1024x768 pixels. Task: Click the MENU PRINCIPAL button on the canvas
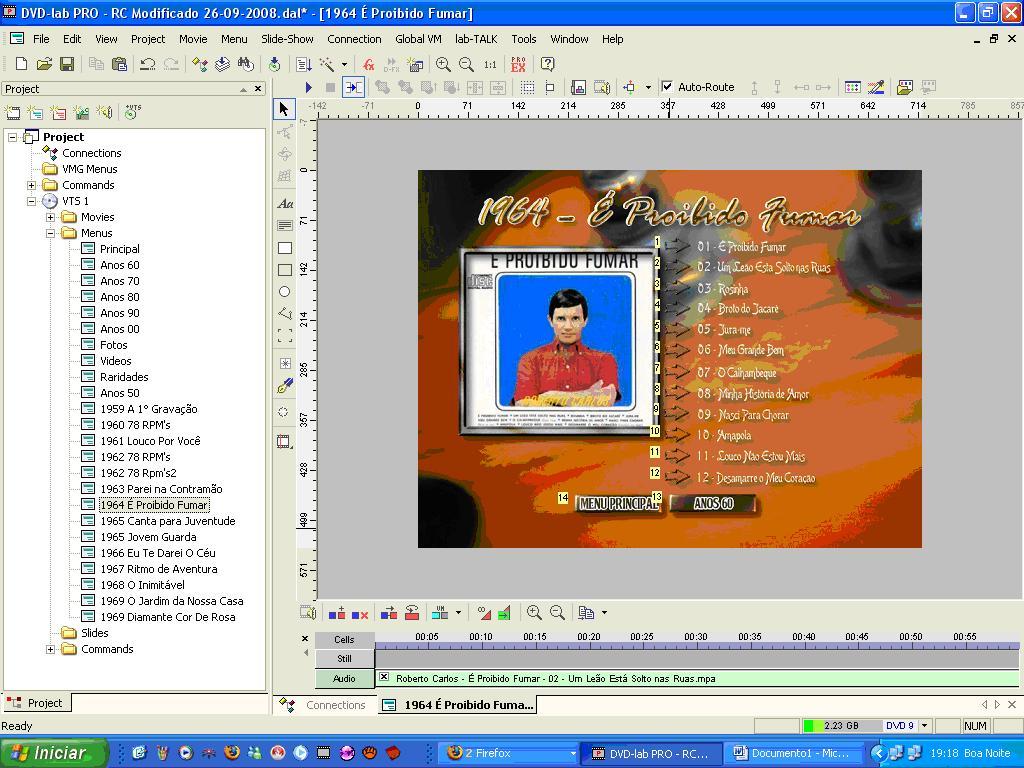618,504
